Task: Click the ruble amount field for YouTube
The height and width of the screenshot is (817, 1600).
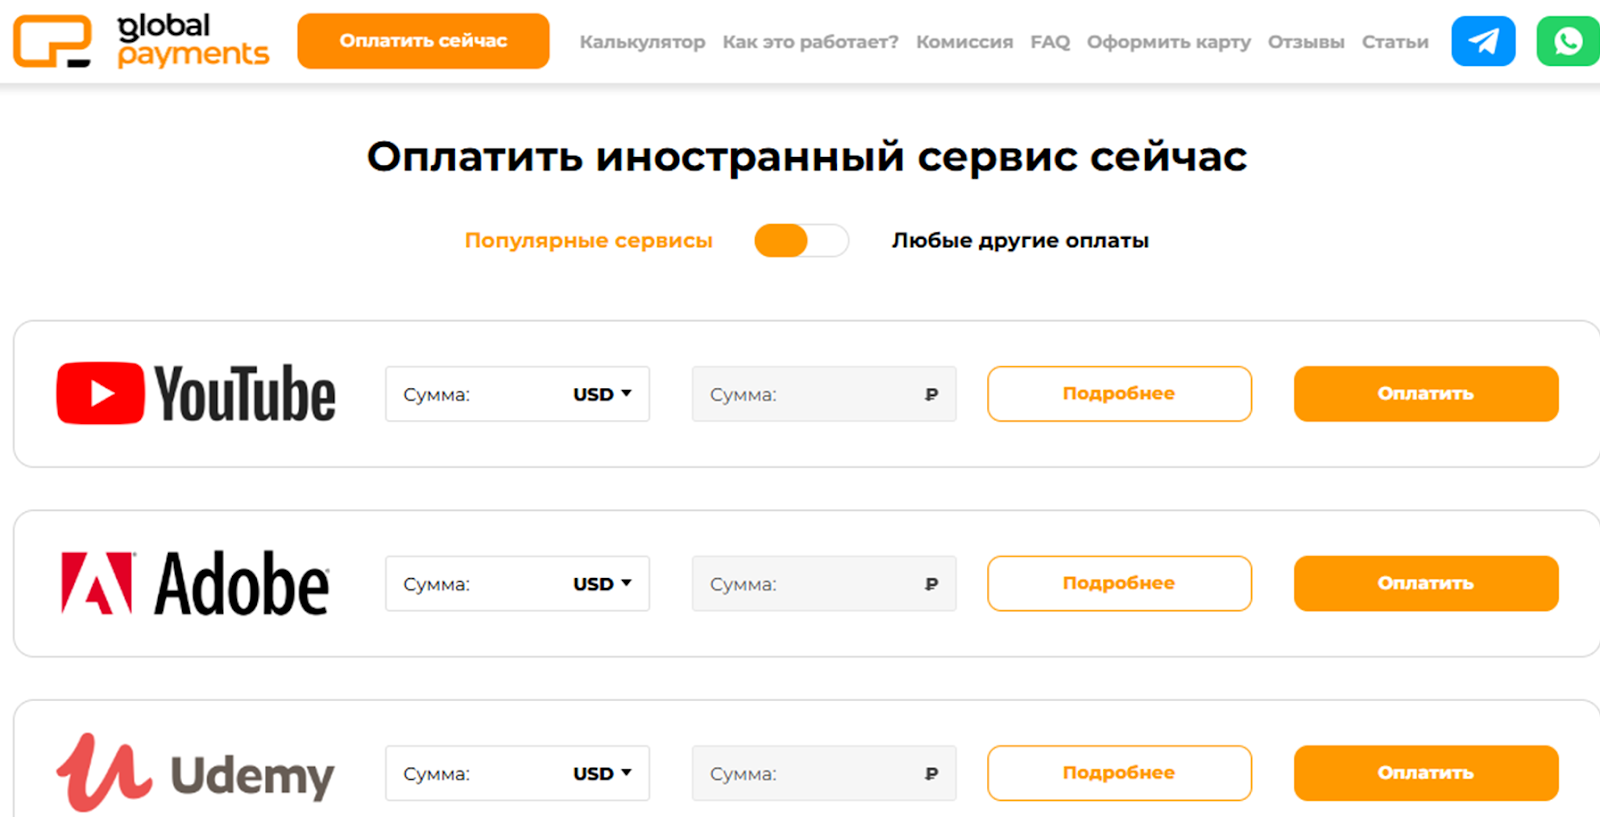Action: pyautogui.click(x=810, y=394)
